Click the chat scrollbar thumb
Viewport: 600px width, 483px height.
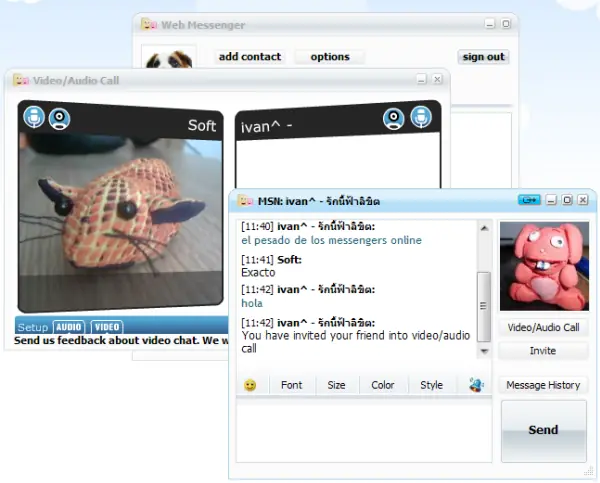coord(484,306)
